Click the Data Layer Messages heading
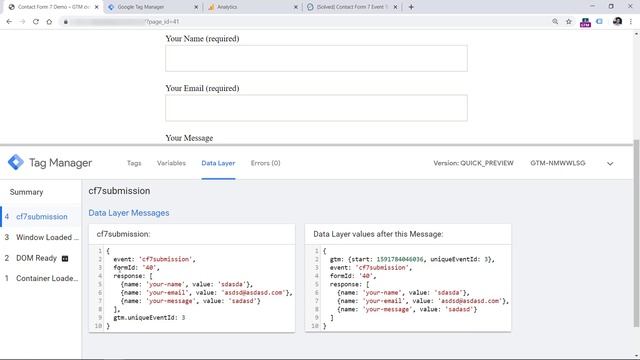Screen dimensions: 640x360 [129, 213]
